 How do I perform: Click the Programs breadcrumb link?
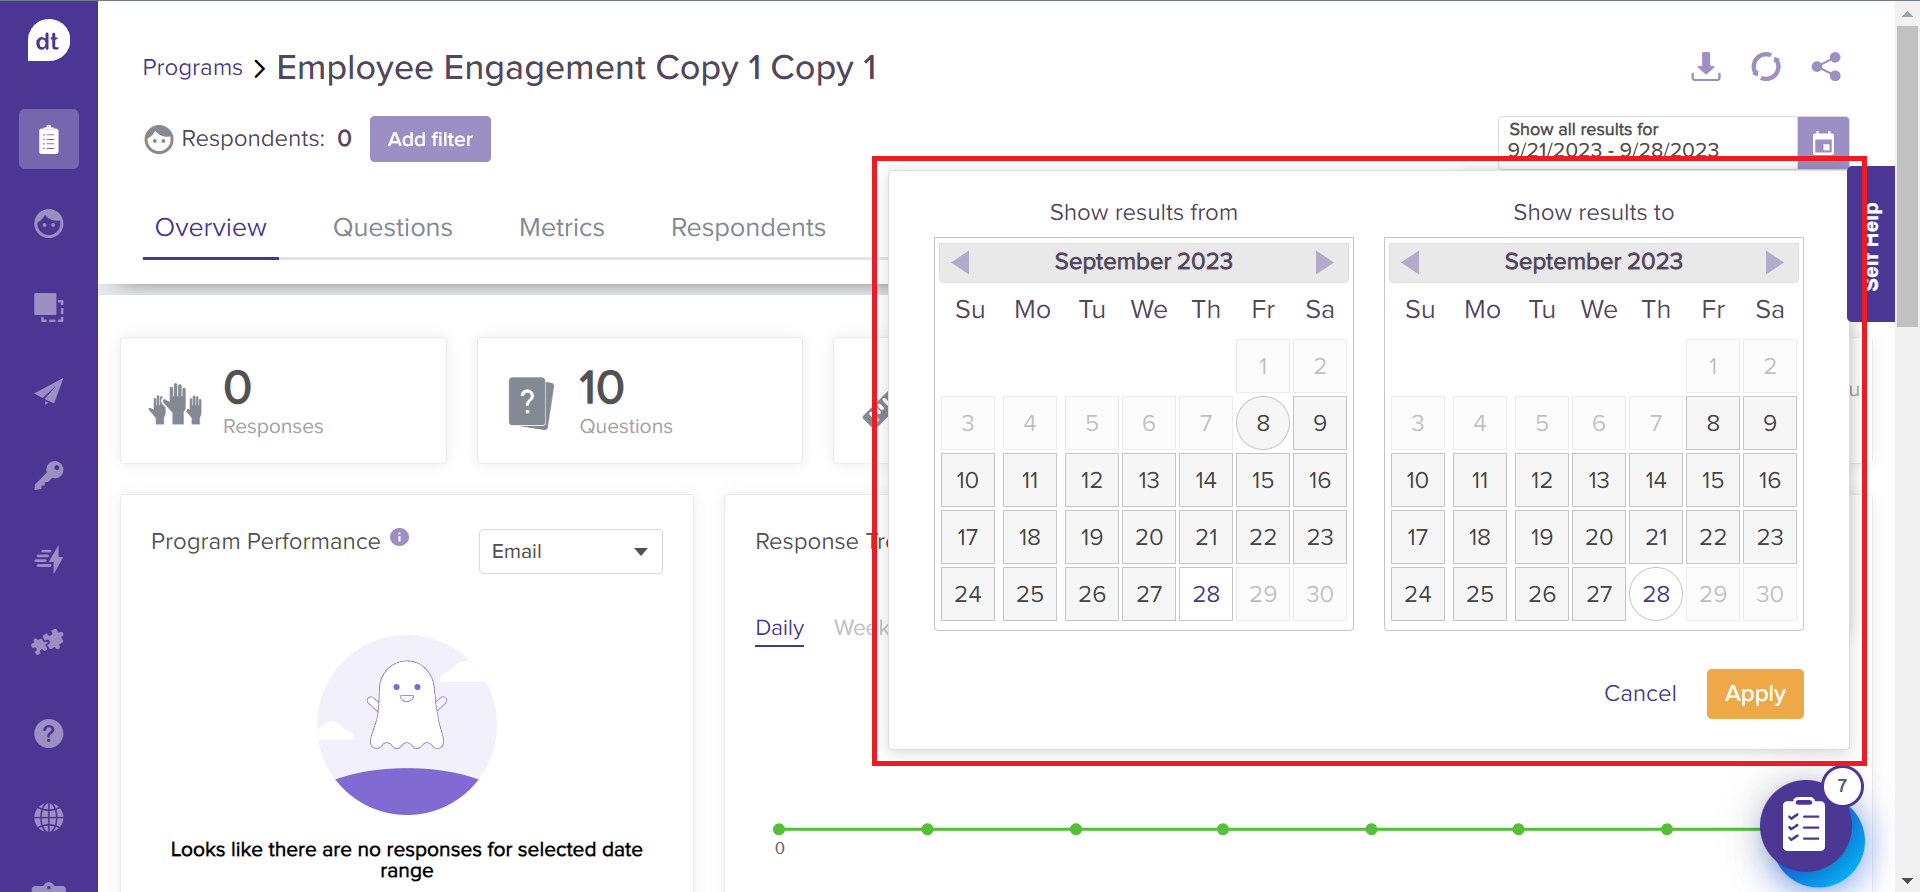tap(193, 68)
